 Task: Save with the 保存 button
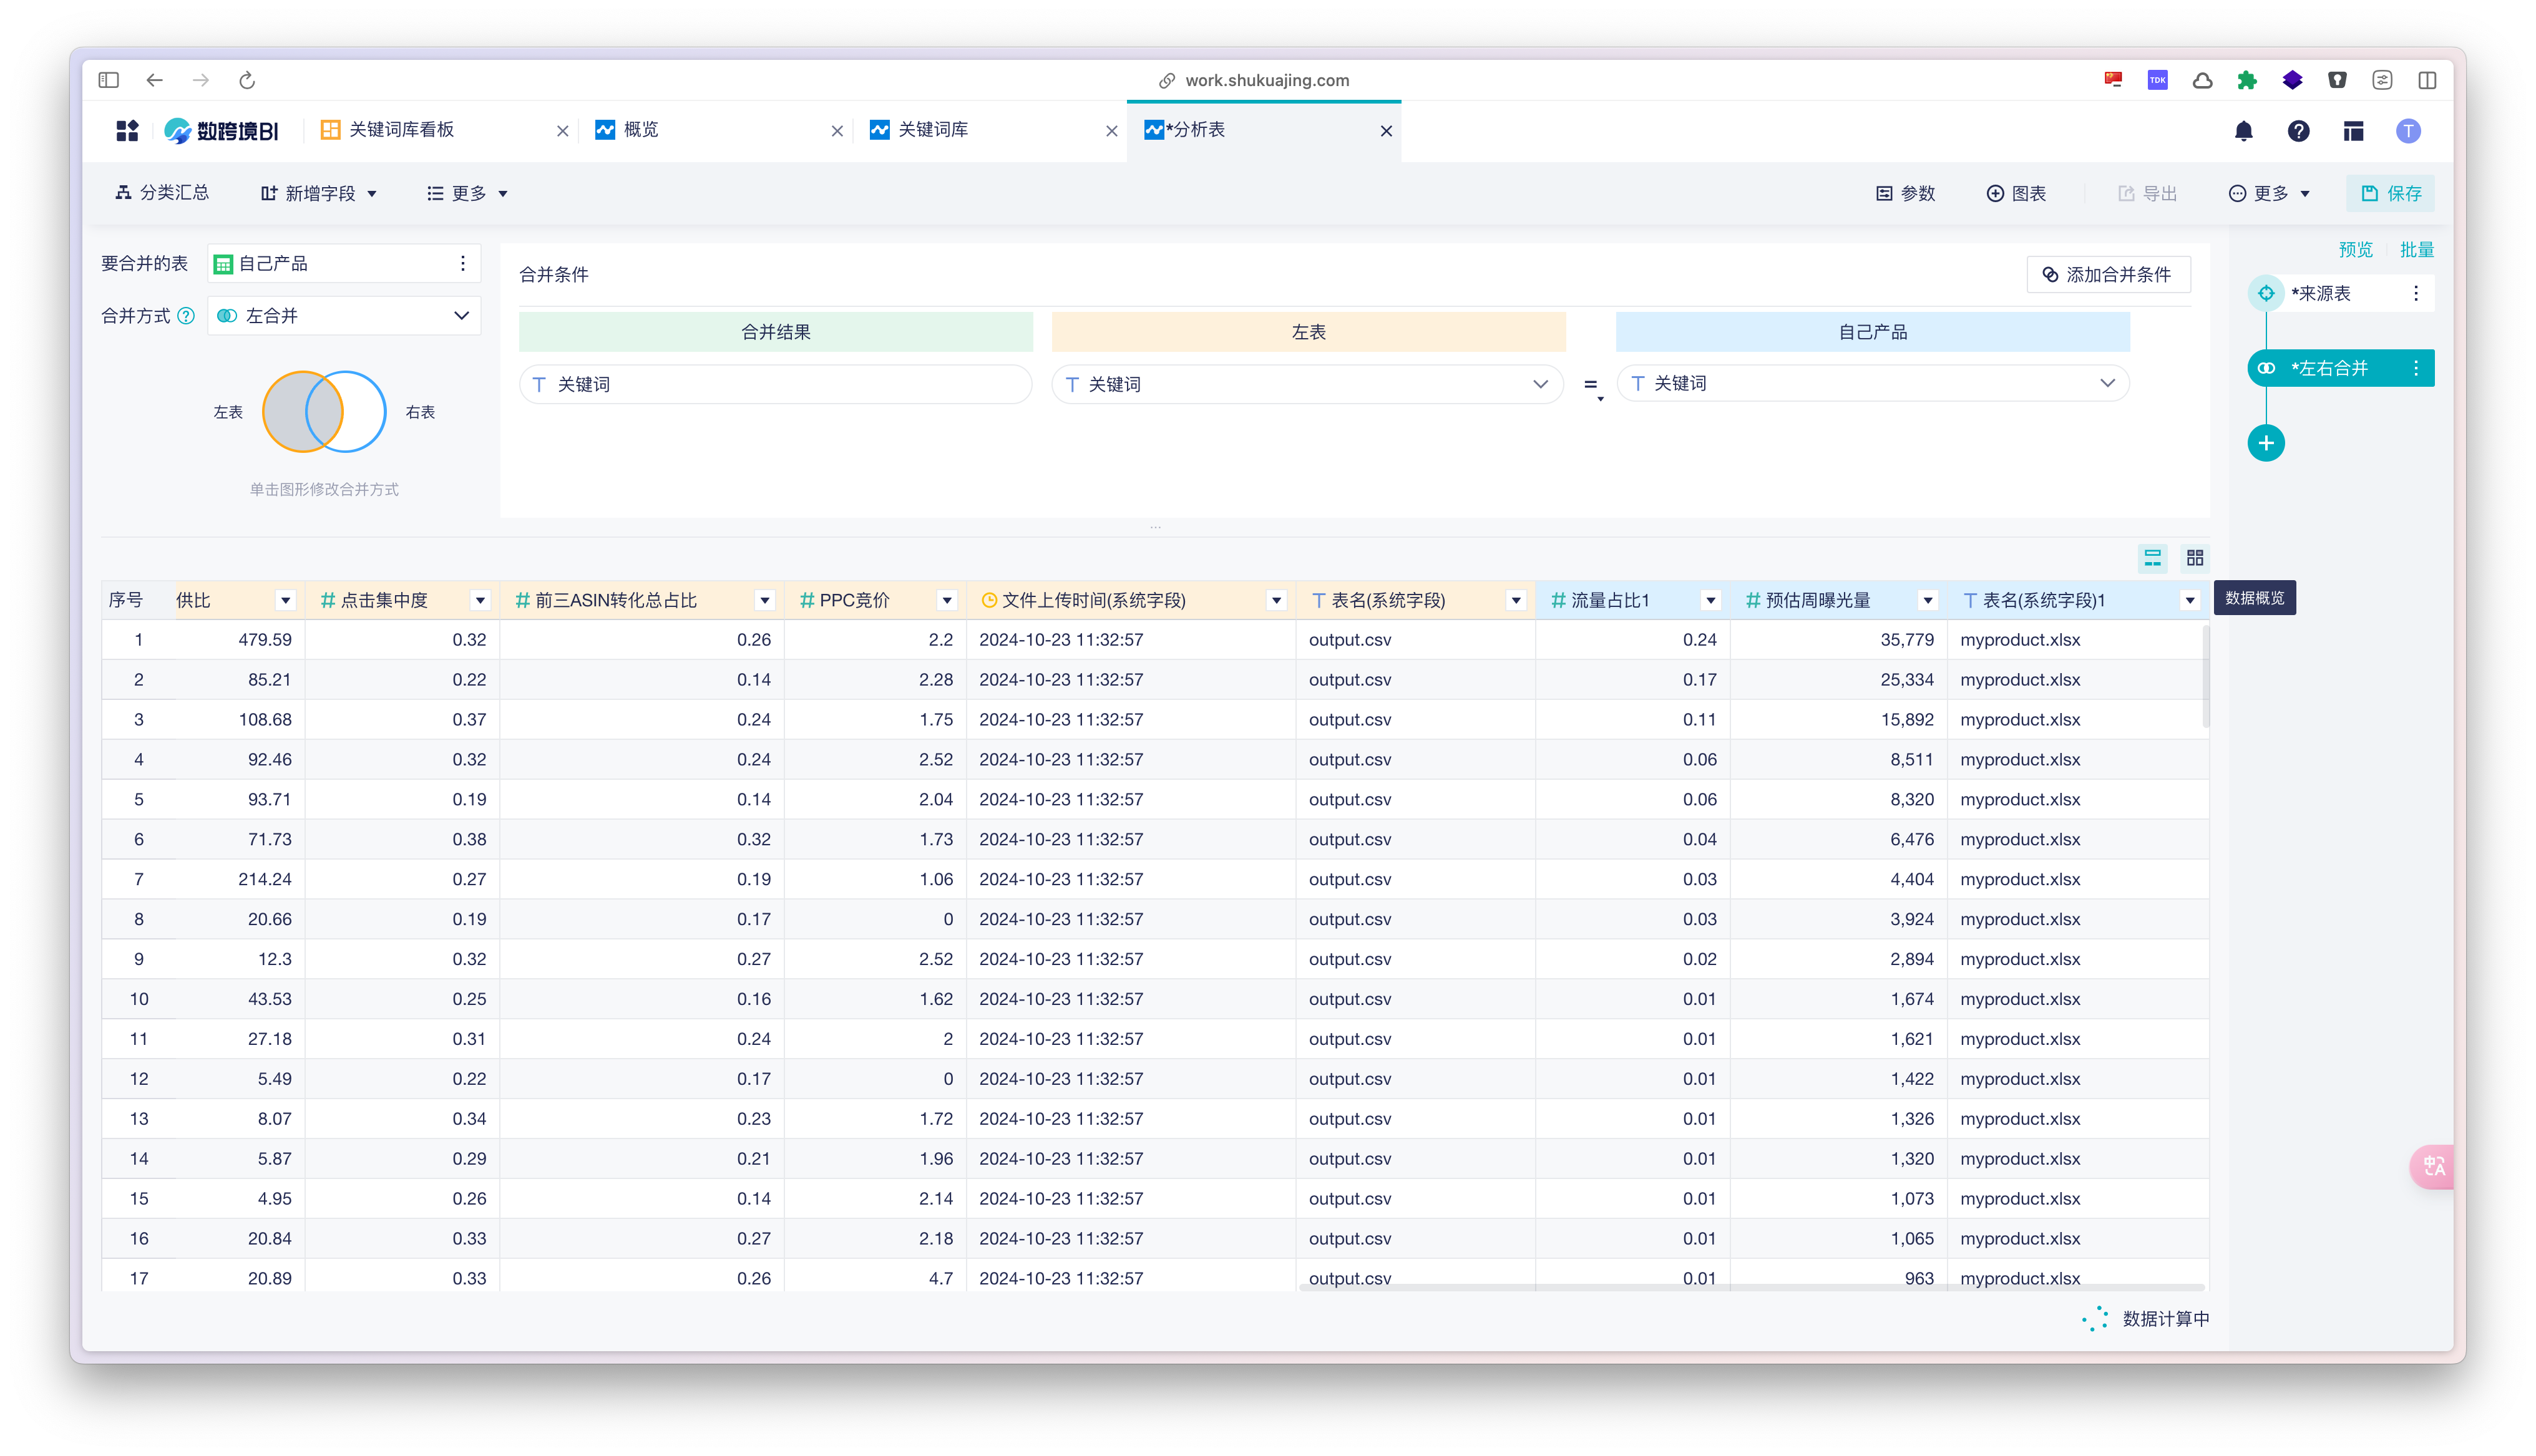(x=2391, y=193)
